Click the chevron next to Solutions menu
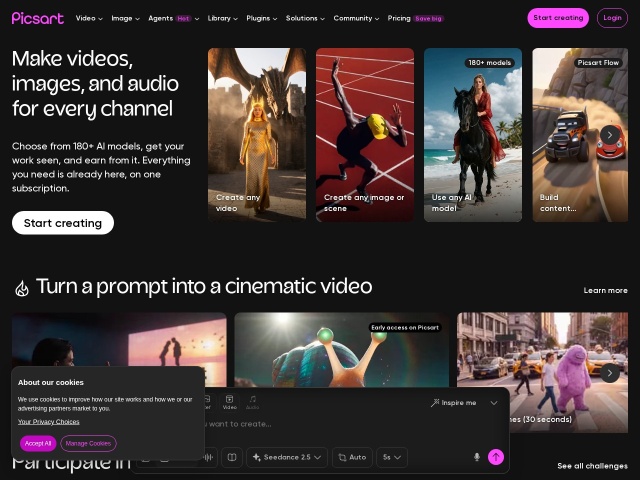640x480 pixels. [x=322, y=19]
